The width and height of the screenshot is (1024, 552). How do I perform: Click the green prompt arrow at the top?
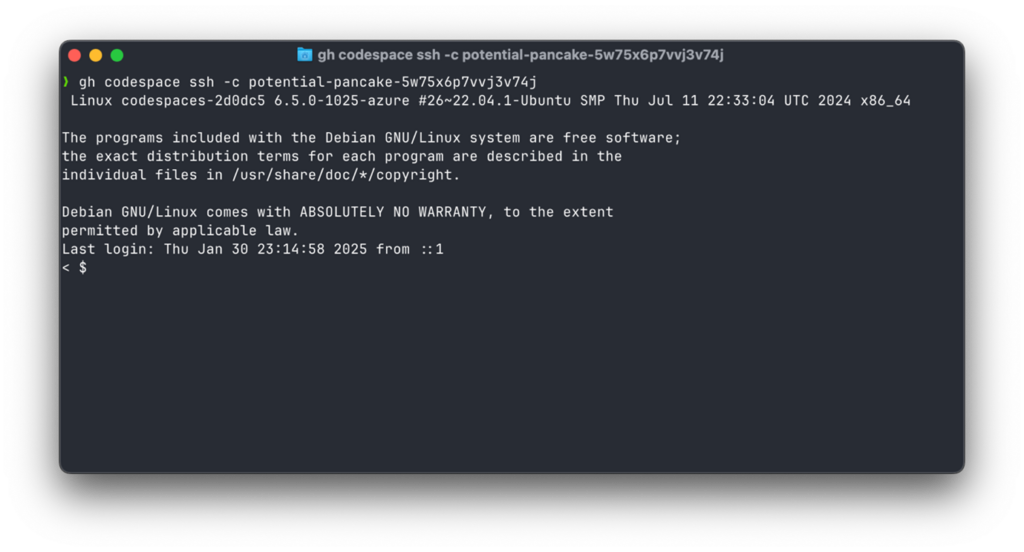pos(66,82)
